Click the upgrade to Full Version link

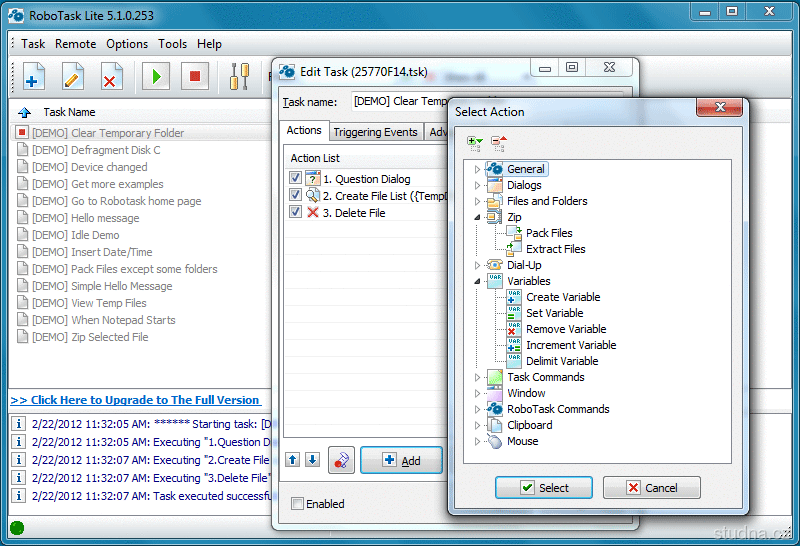coord(135,400)
